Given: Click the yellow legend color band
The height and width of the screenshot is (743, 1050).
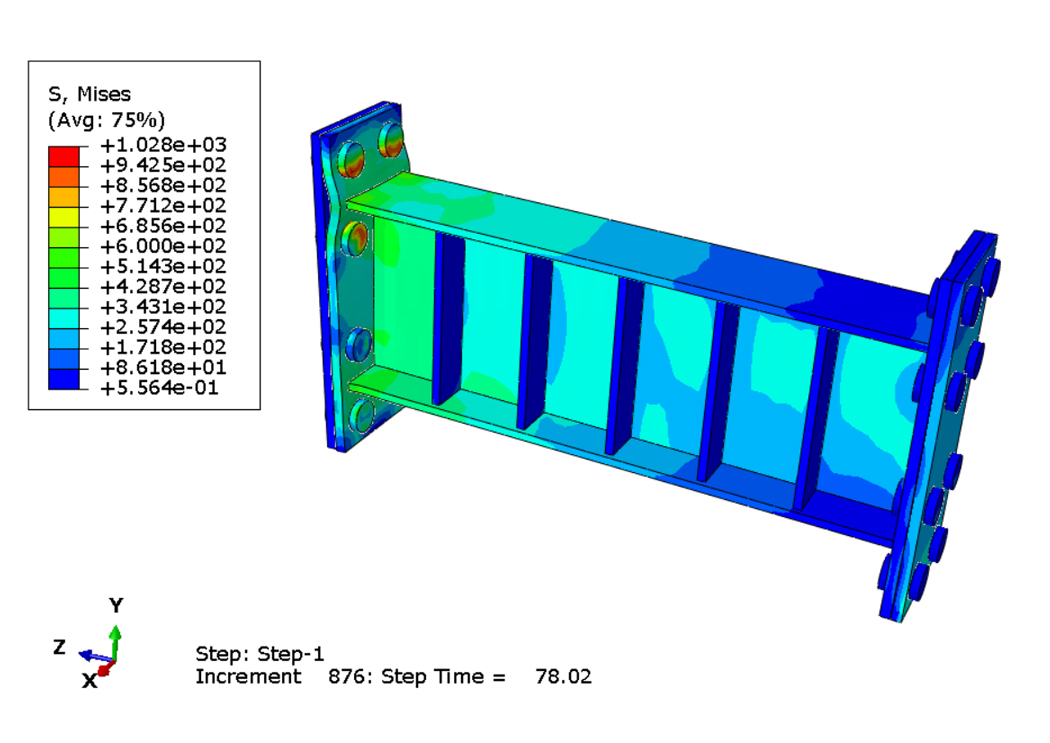Looking at the screenshot, I should (63, 215).
